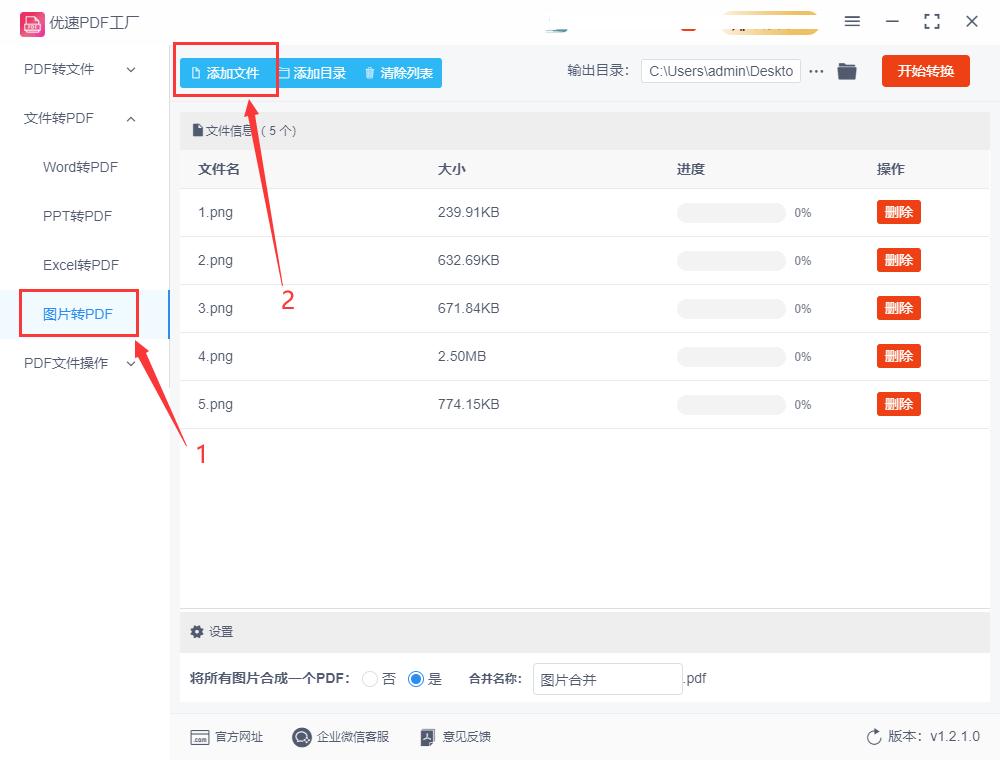The height and width of the screenshot is (760, 1000).
Task: Click the 官方网址 official website icon
Action: [x=201, y=737]
